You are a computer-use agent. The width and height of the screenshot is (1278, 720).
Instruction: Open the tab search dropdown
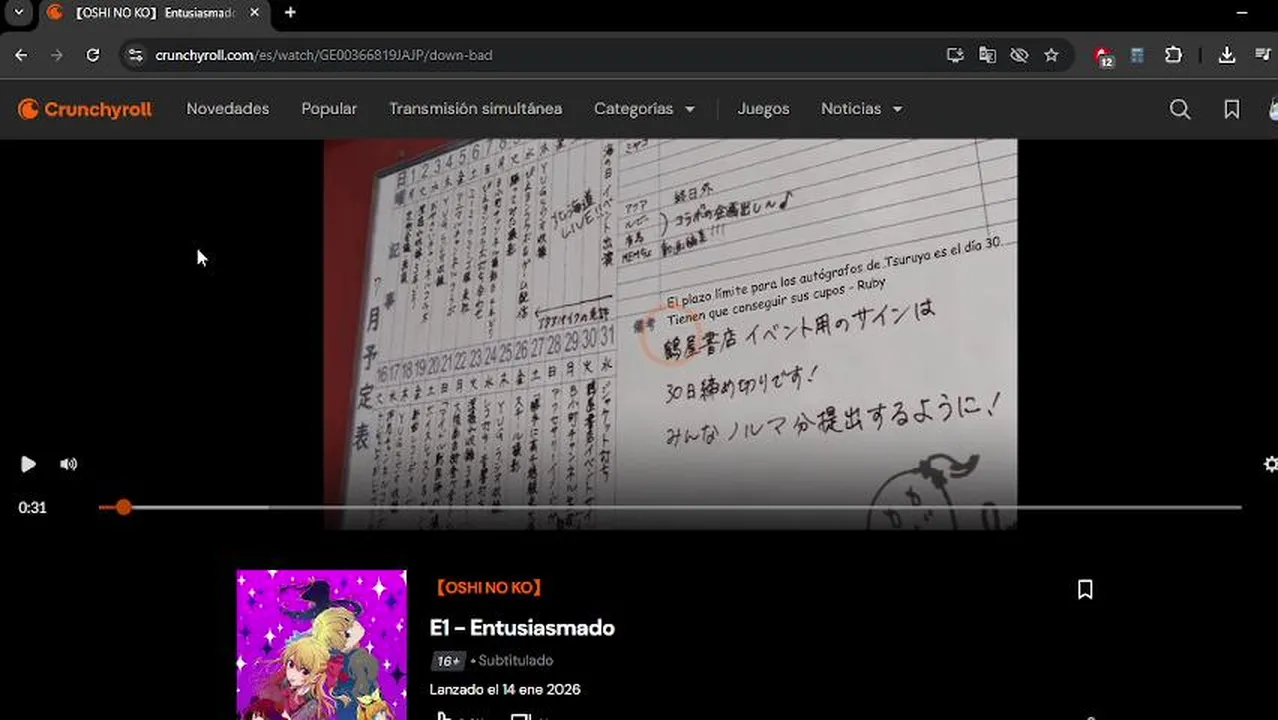tap(18, 13)
